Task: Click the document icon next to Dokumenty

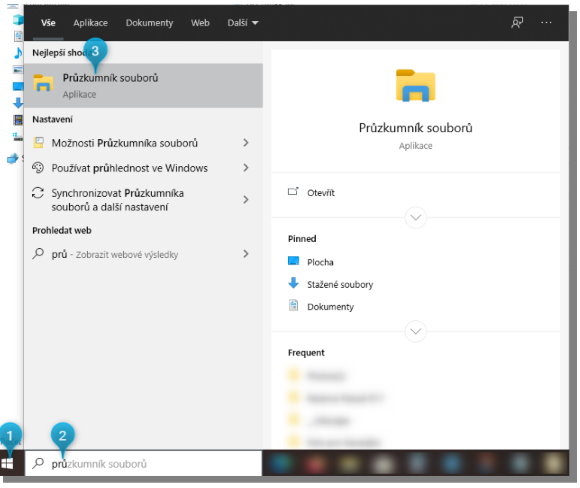Action: [293, 305]
